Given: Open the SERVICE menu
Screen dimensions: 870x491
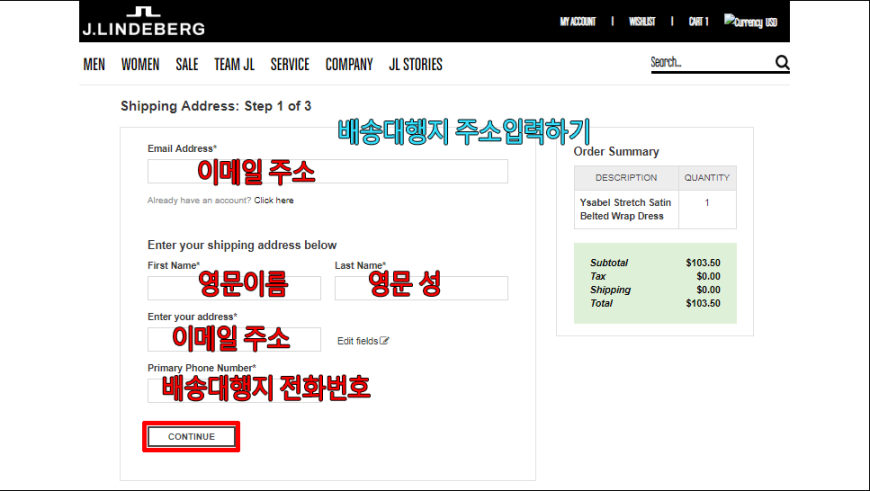Looking at the screenshot, I should click(290, 64).
